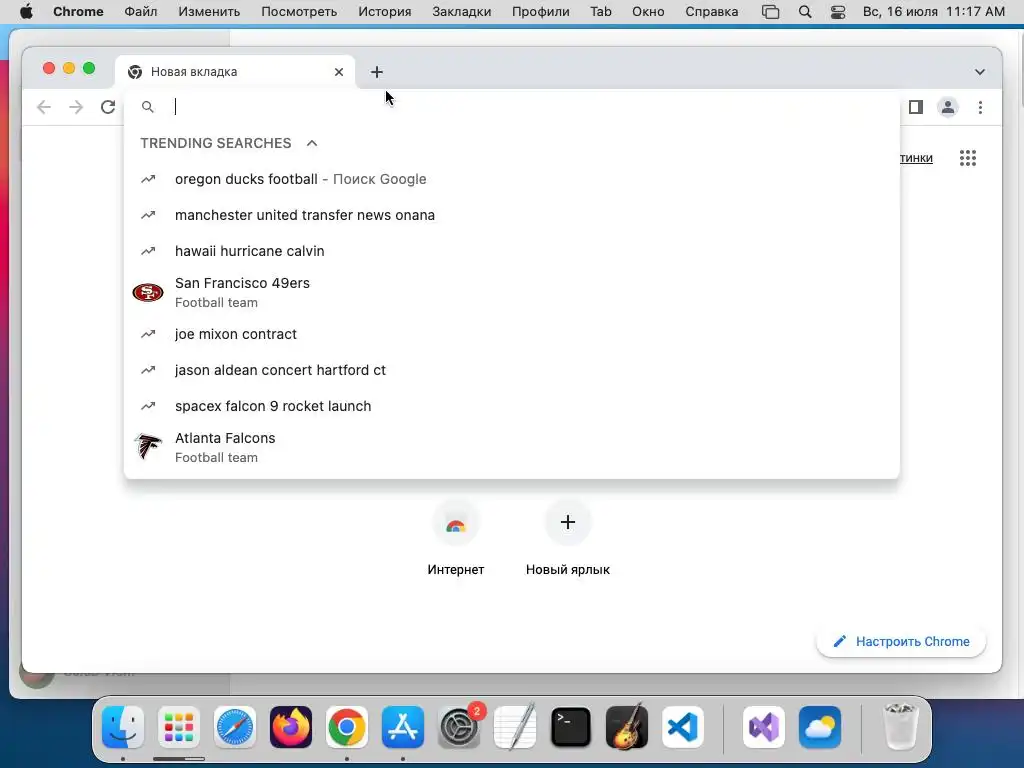1024x768 pixels.
Task: Open Visual Studio Code from Dock
Action: pos(682,726)
